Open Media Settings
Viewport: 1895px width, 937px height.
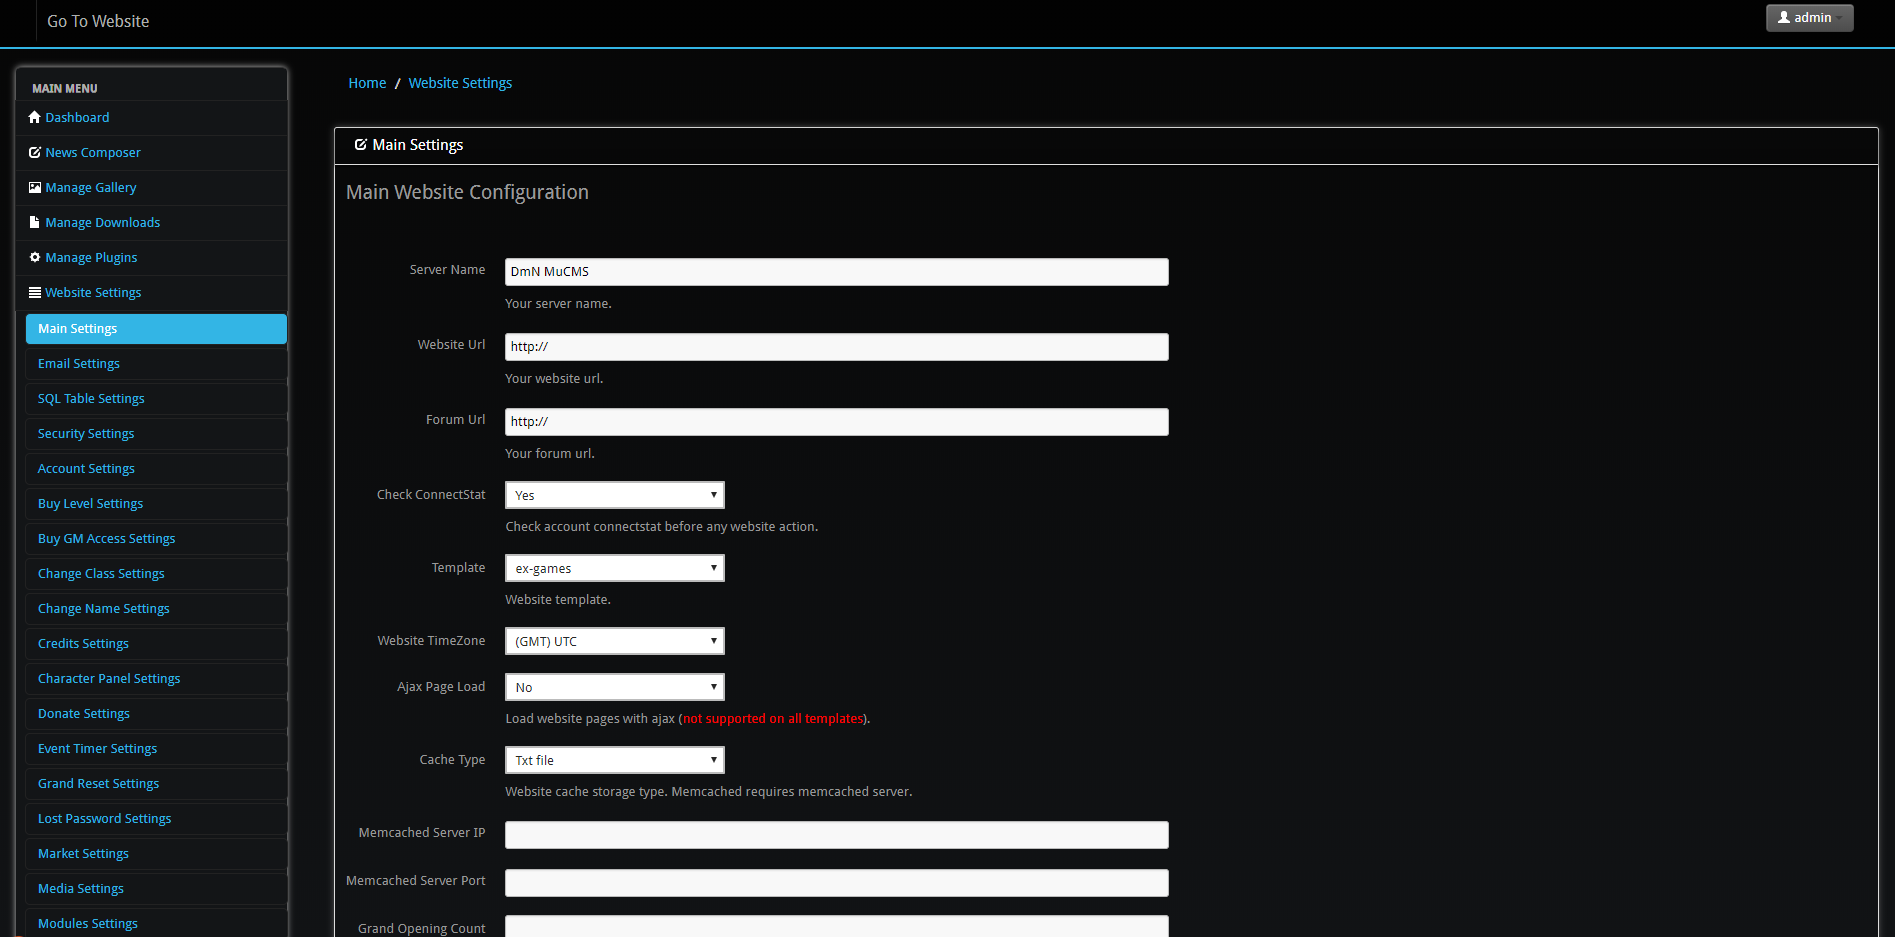tap(156, 889)
